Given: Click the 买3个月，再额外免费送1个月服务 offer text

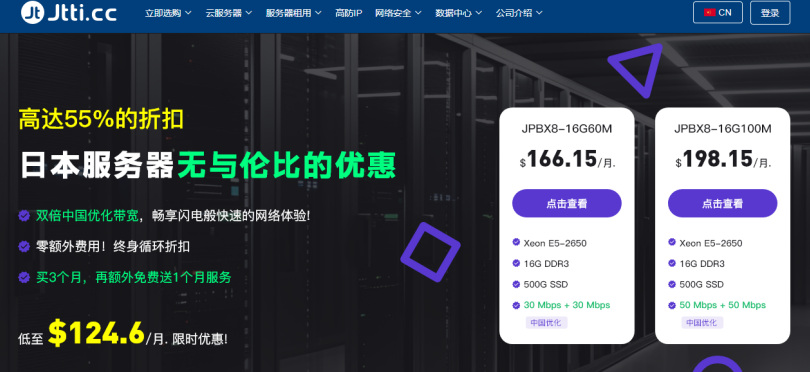Looking at the screenshot, I should tap(133, 277).
